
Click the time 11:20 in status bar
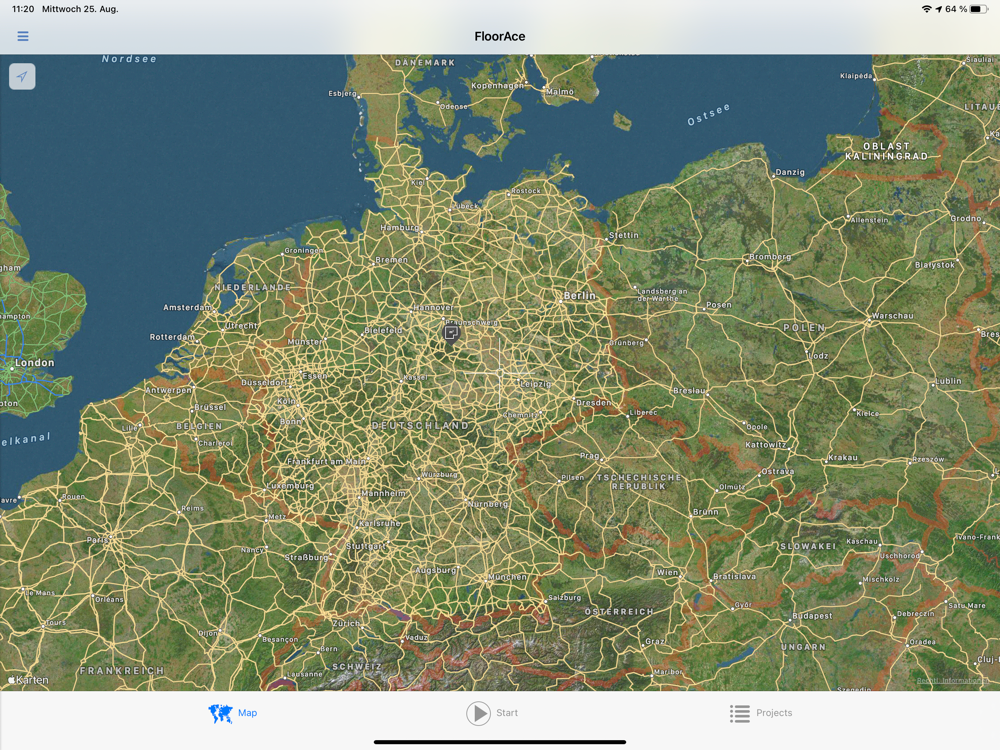pyautogui.click(x=23, y=9)
